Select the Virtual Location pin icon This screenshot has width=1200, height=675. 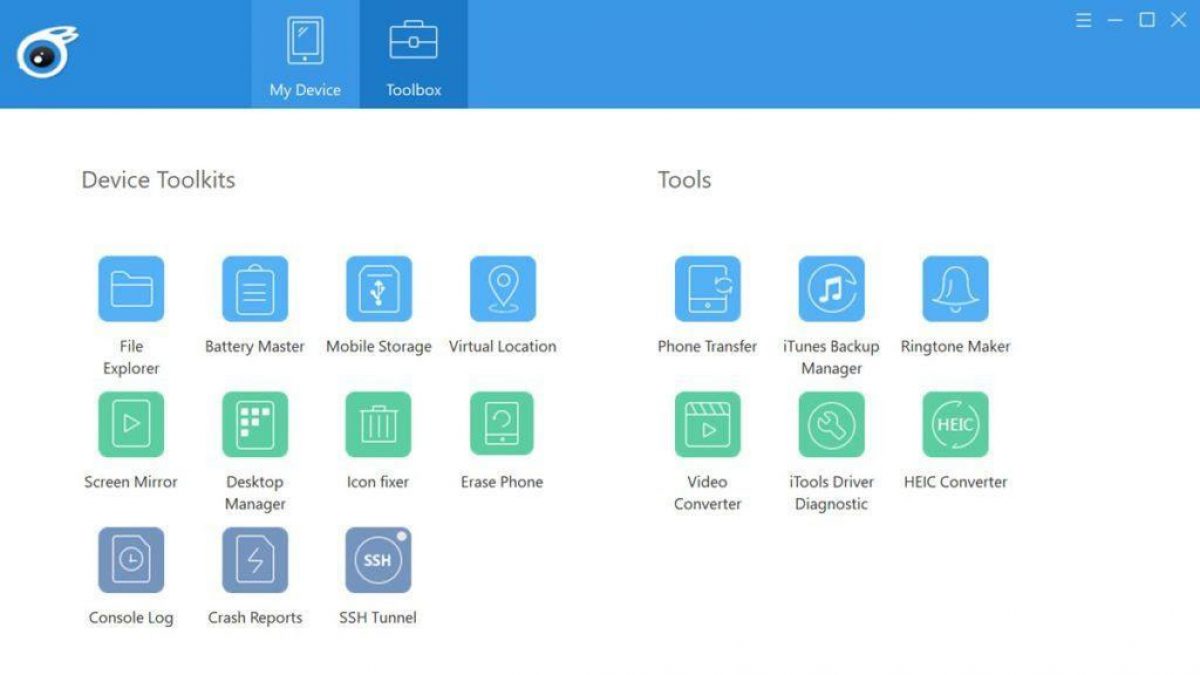[503, 289]
